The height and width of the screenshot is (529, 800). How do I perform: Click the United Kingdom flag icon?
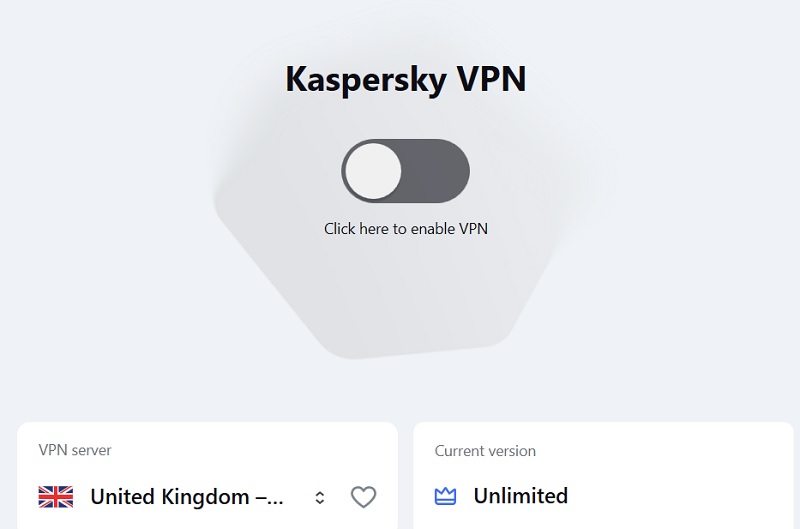click(x=56, y=497)
